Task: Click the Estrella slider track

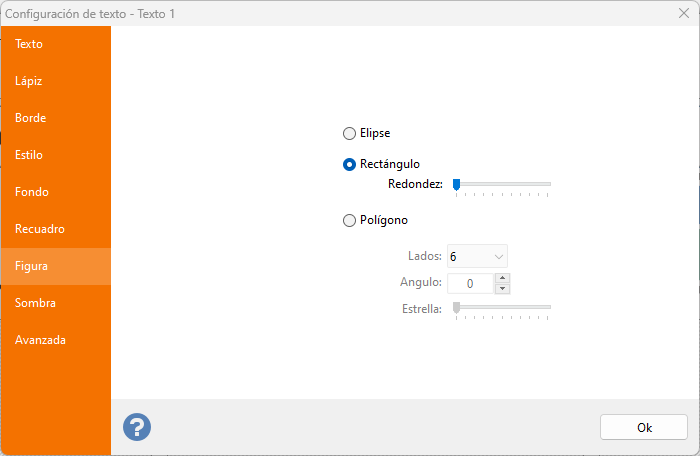Action: click(x=505, y=307)
